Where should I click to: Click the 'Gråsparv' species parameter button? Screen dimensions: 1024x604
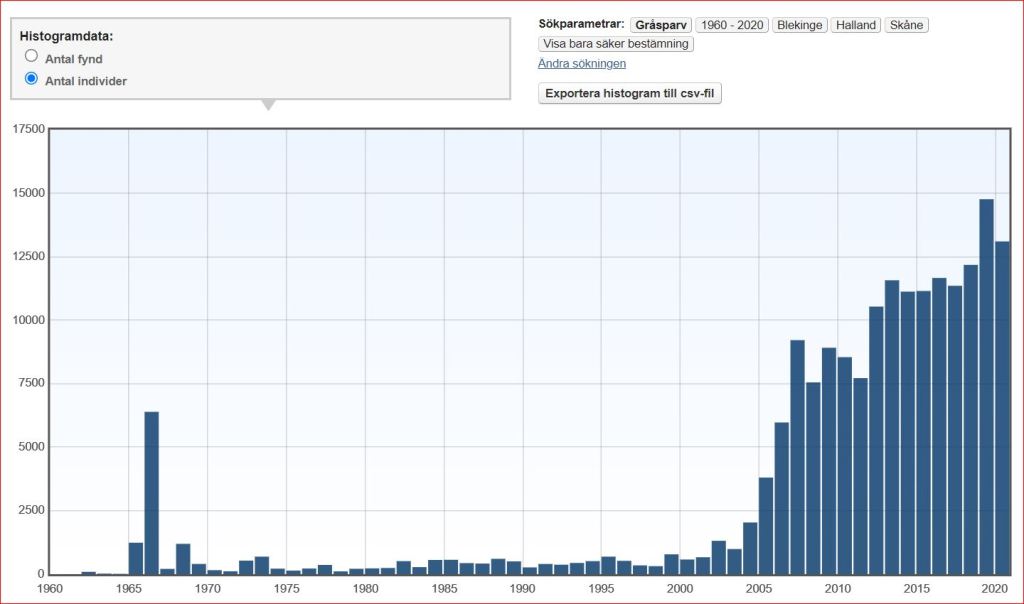tap(660, 25)
